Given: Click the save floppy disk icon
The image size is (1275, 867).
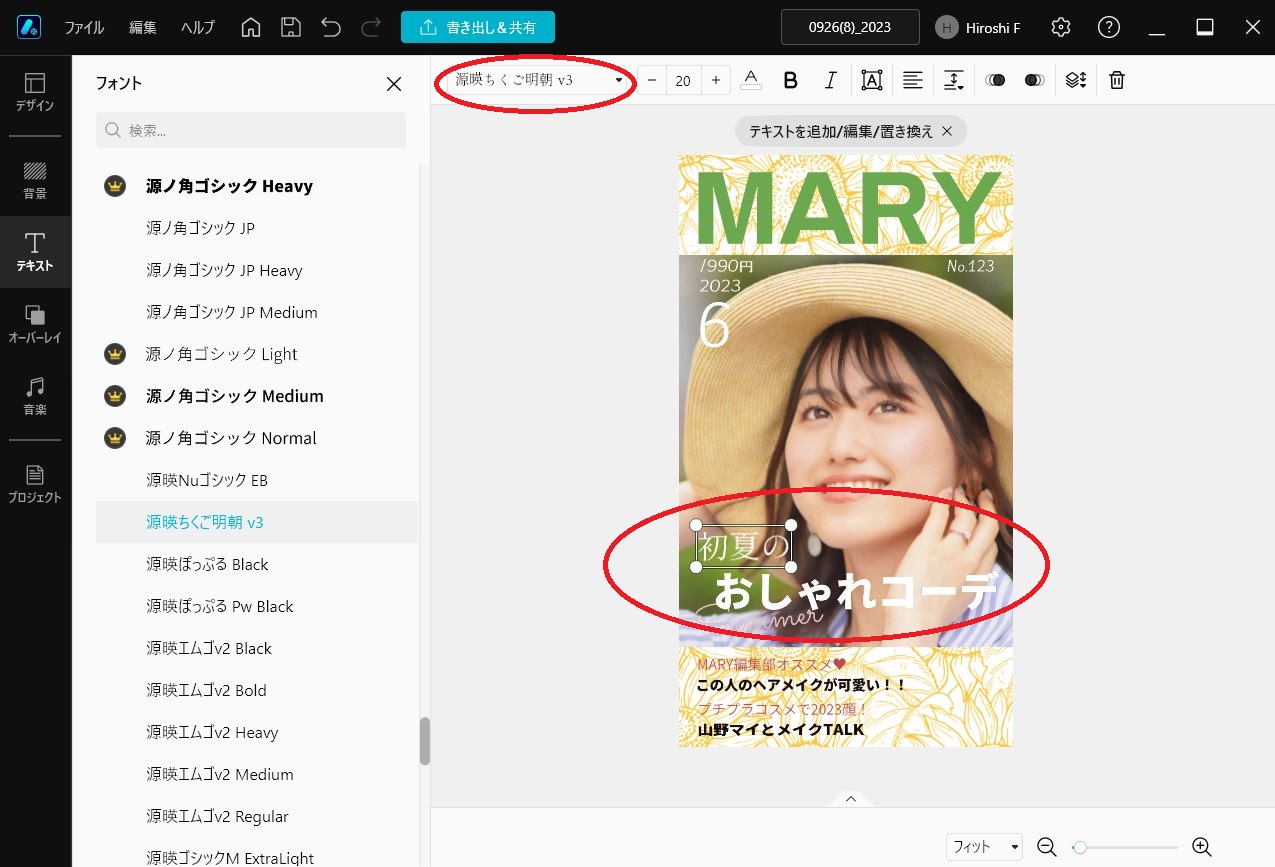Looking at the screenshot, I should 290,27.
